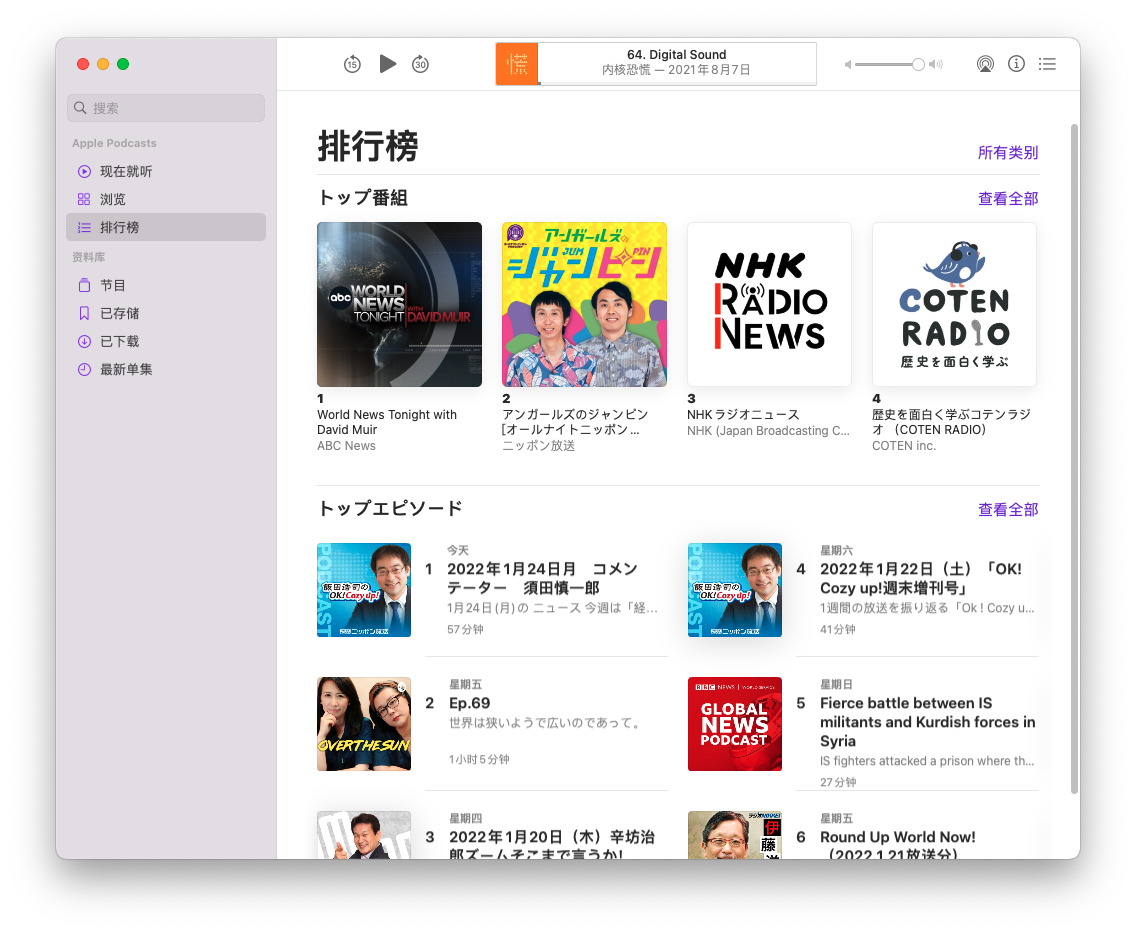Open Global News Podcast artwork
The width and height of the screenshot is (1136, 933).
click(x=735, y=724)
